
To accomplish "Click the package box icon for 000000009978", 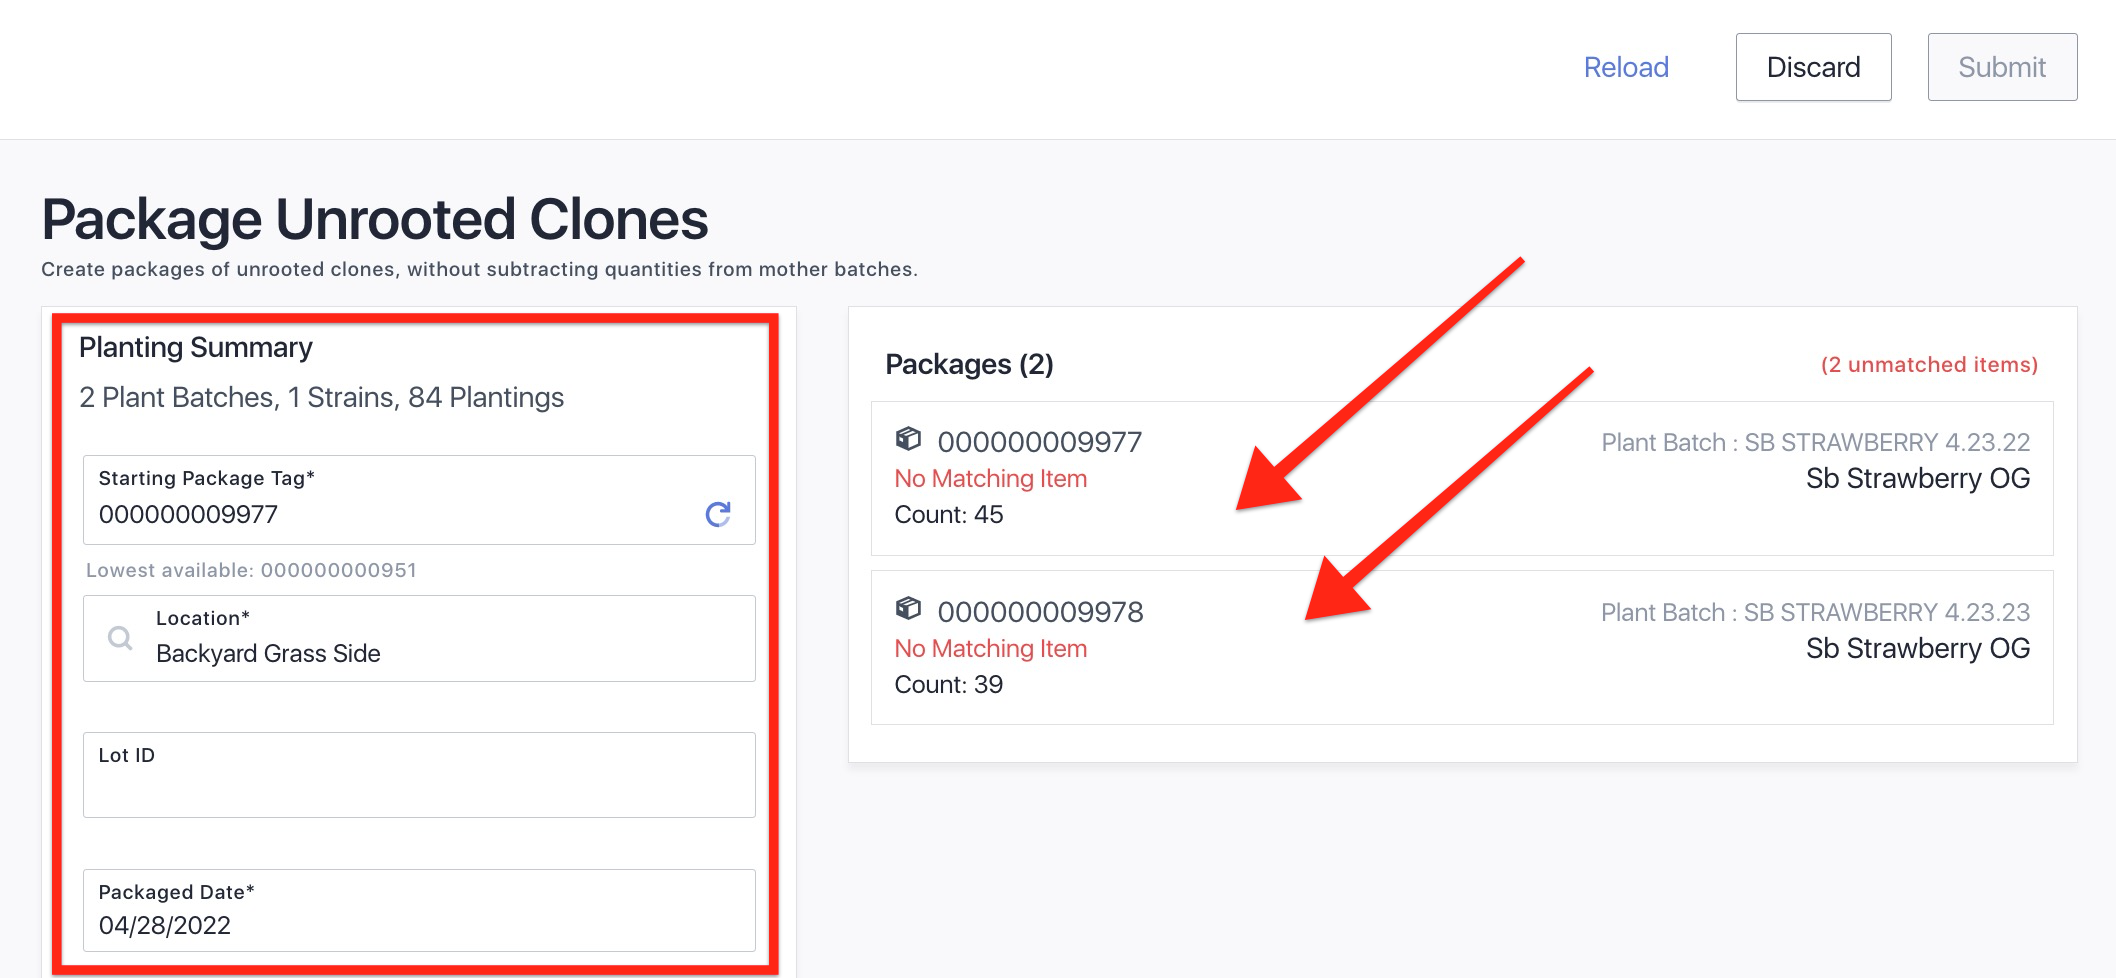I will [908, 609].
